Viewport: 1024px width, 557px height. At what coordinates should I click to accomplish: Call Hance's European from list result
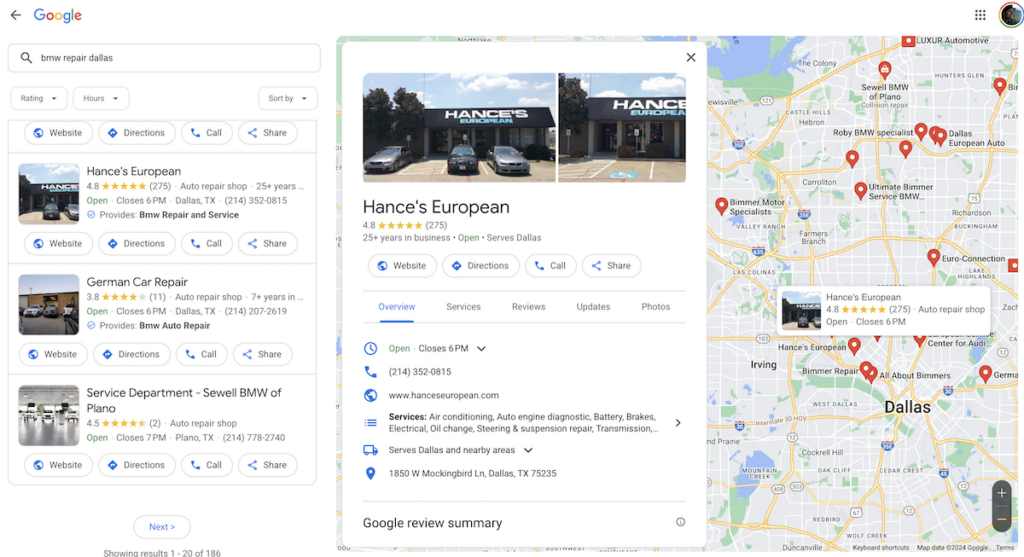coord(206,244)
